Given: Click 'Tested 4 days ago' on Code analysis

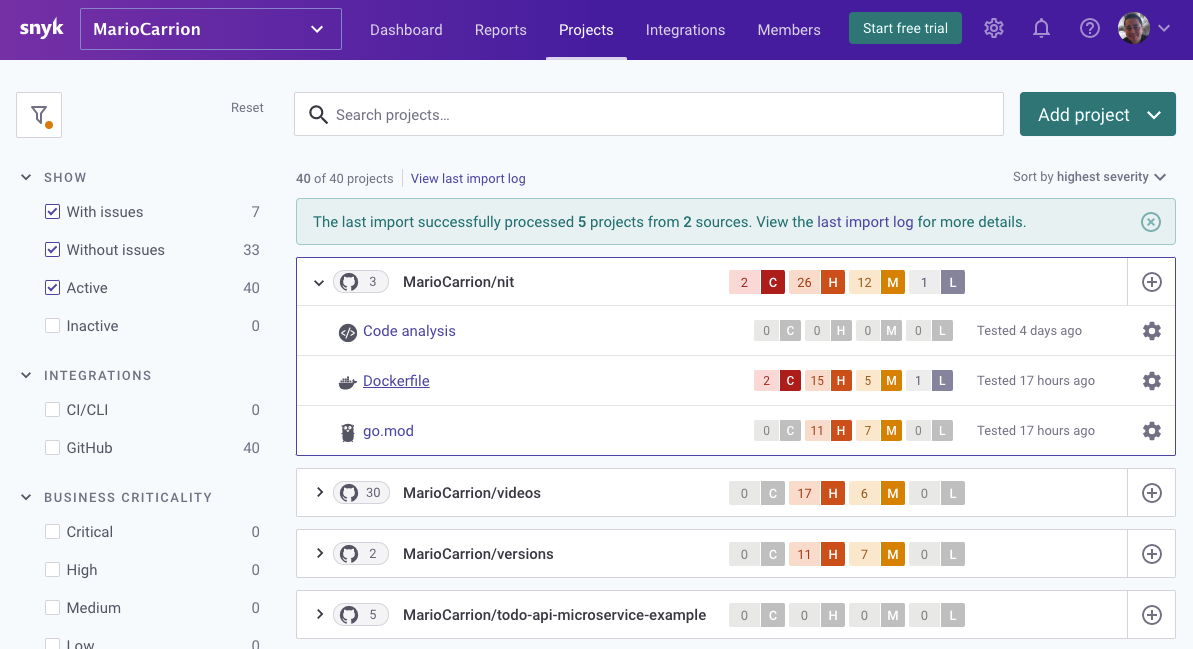Looking at the screenshot, I should tap(1029, 331).
